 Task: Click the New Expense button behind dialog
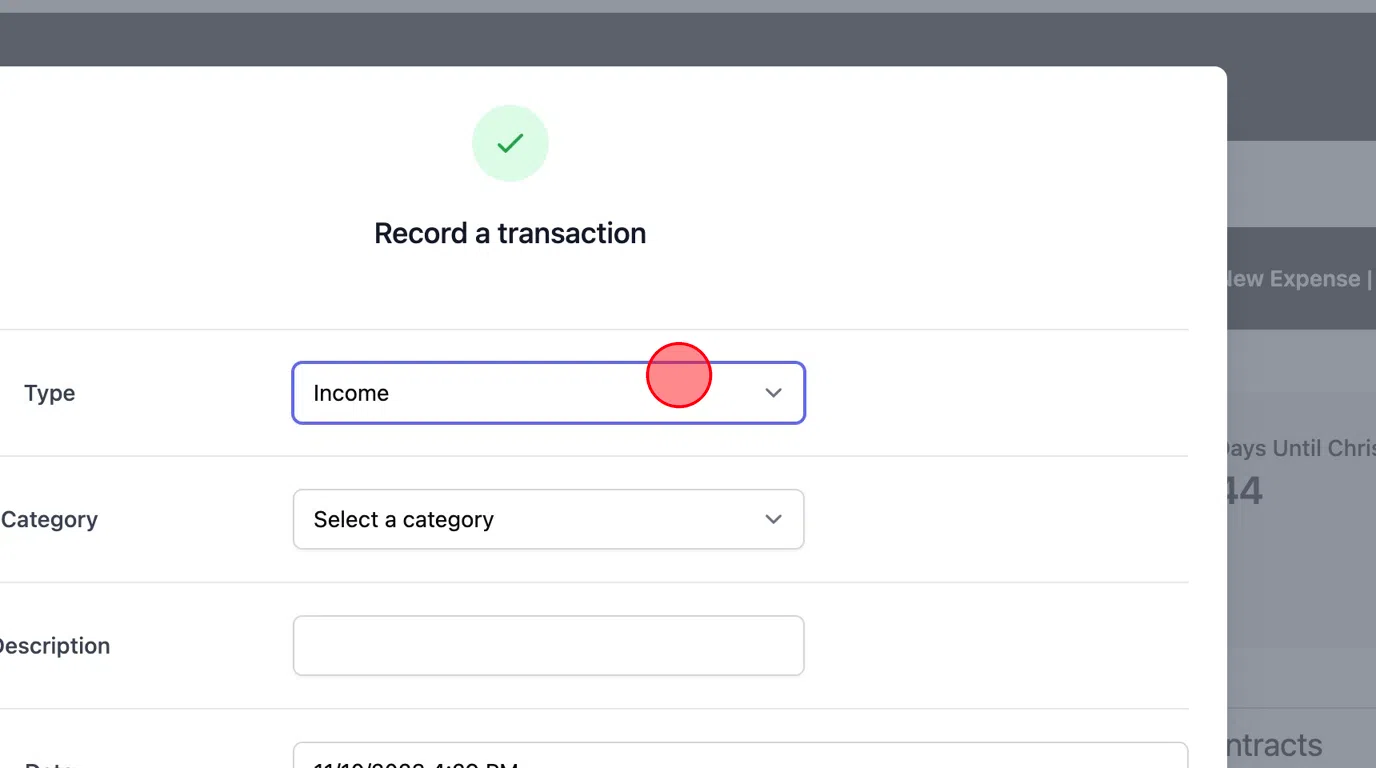(x=1295, y=279)
